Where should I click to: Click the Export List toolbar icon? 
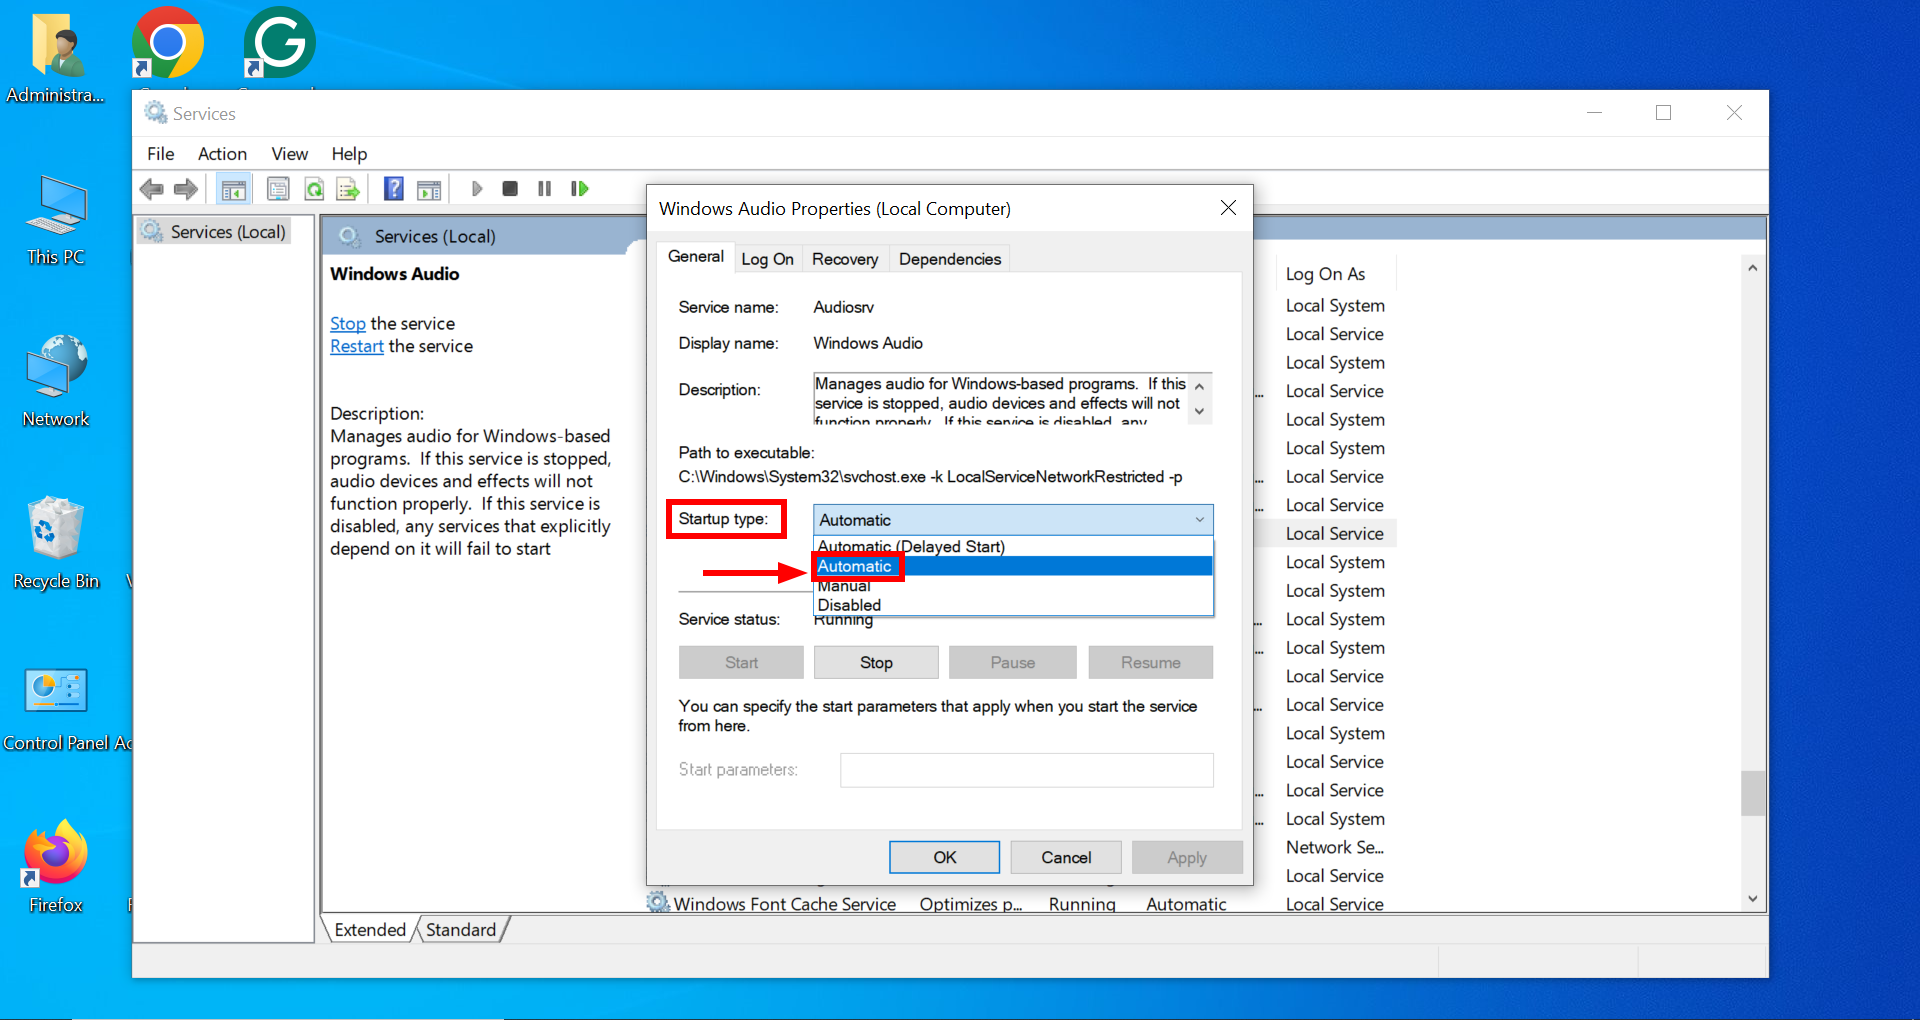click(348, 189)
